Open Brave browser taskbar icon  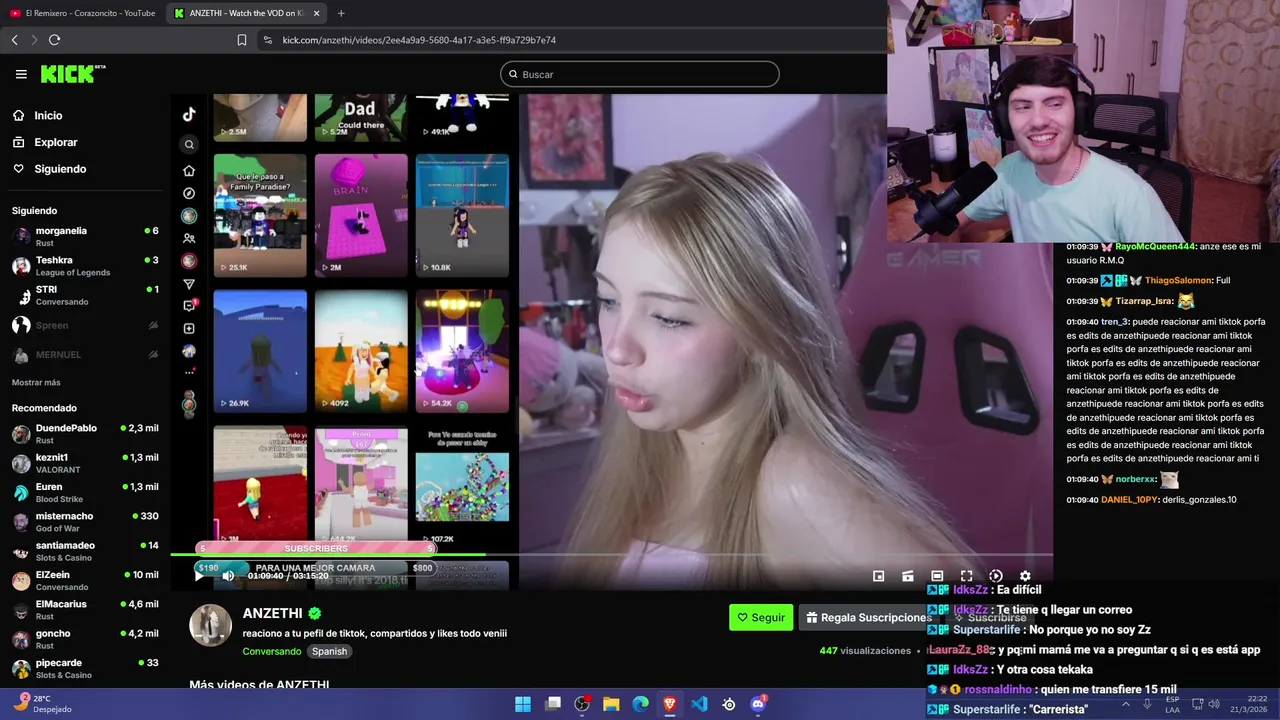[x=670, y=704]
